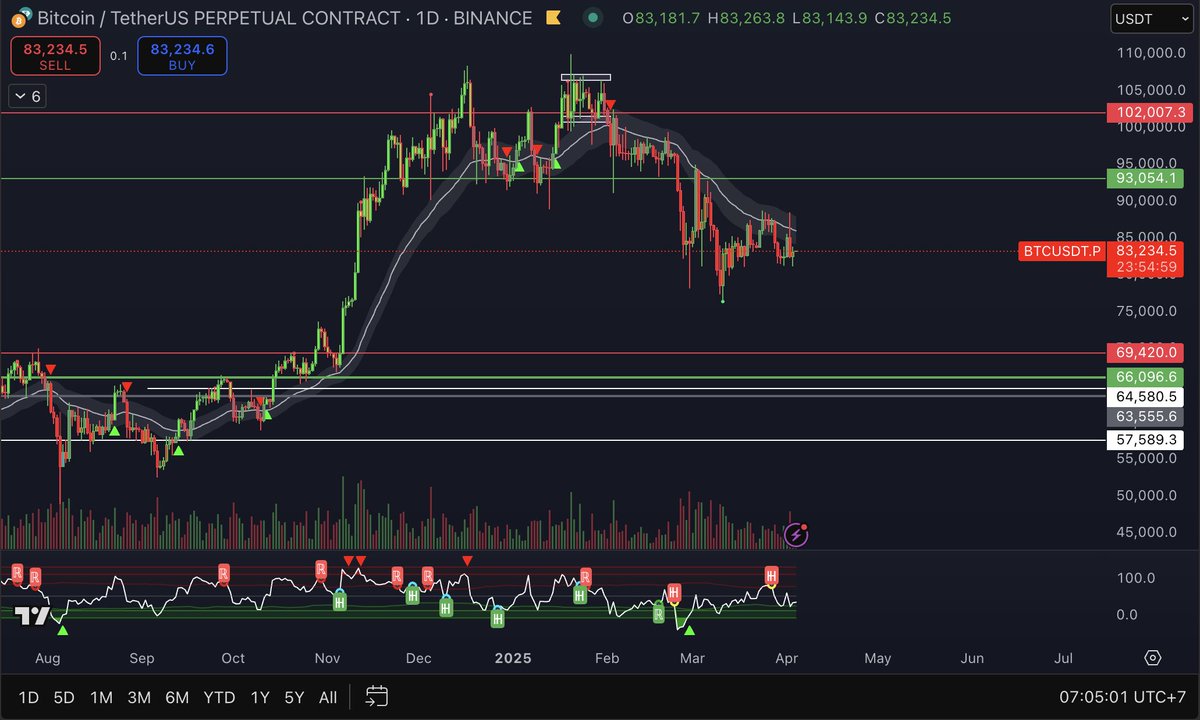1200x720 pixels.
Task: Open chart settings gear icon
Action: coord(1153,658)
